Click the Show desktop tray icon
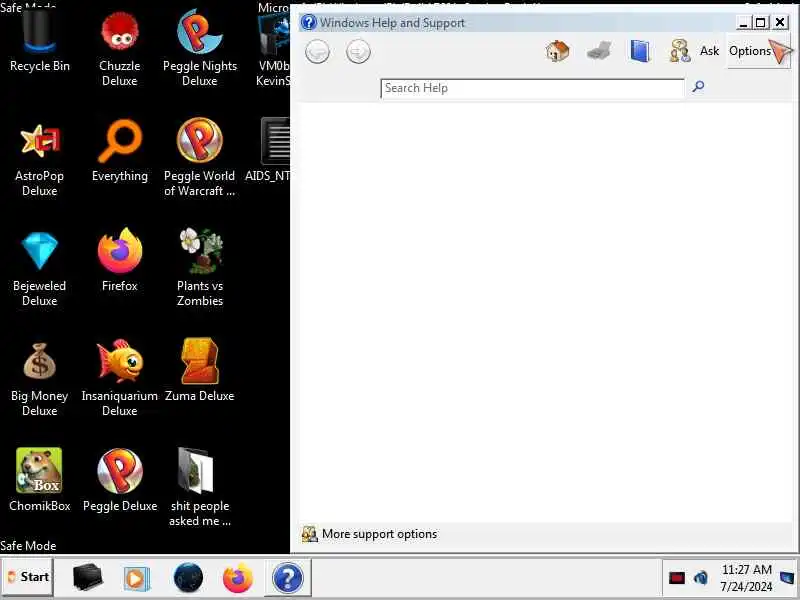Image resolution: width=800 pixels, height=600 pixels. point(787,578)
